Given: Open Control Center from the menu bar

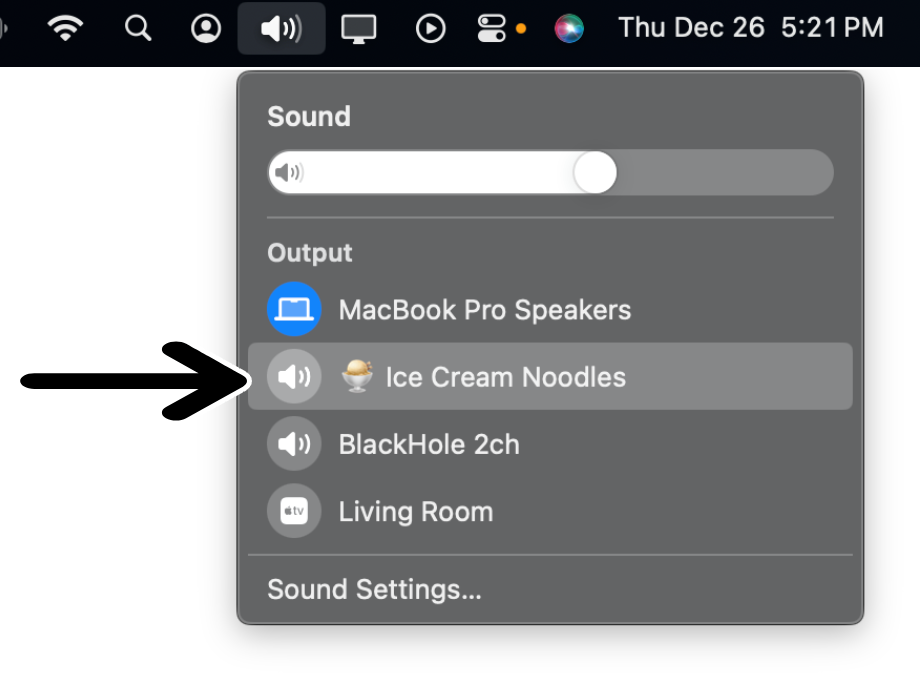Looking at the screenshot, I should pos(494,27).
